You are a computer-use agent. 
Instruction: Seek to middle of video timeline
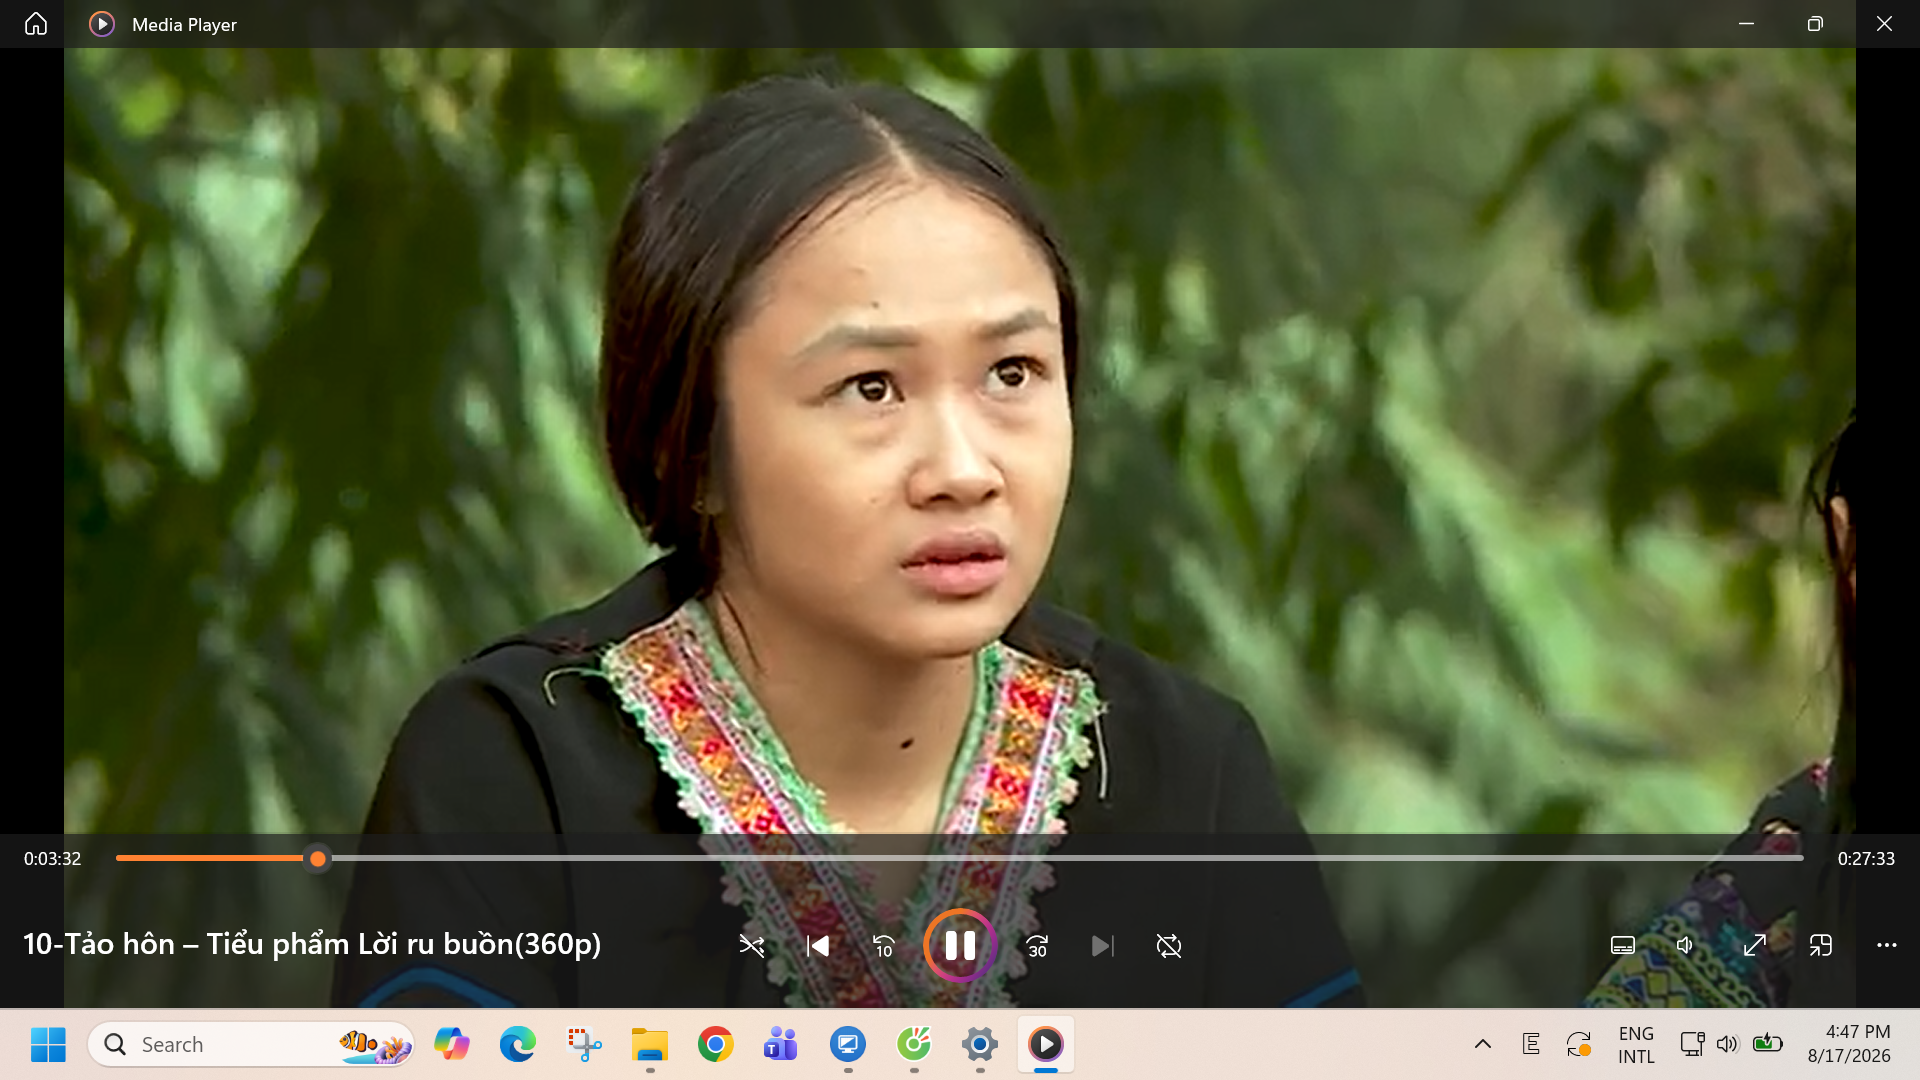[x=960, y=858]
